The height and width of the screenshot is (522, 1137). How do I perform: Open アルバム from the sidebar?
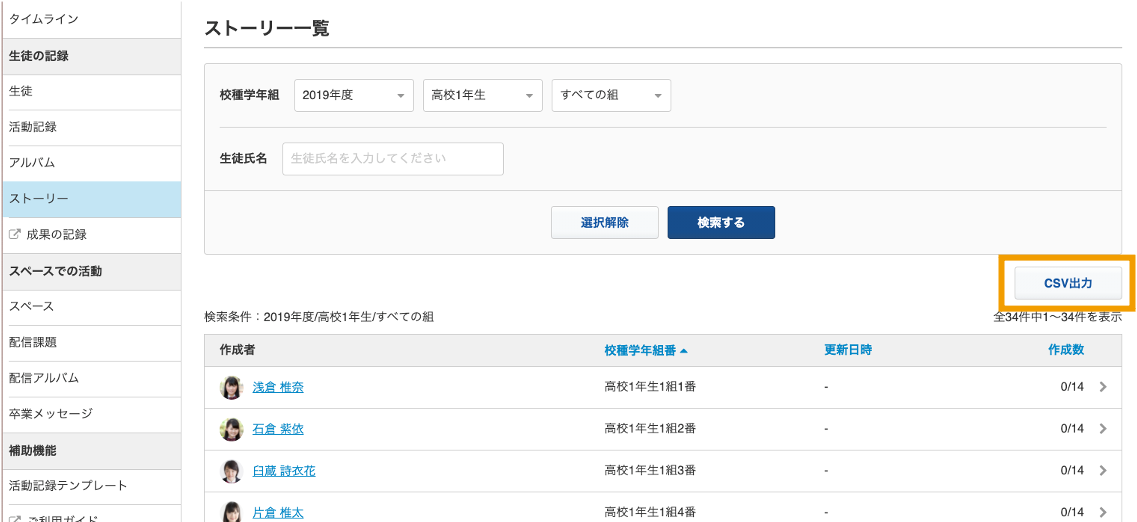click(92, 163)
